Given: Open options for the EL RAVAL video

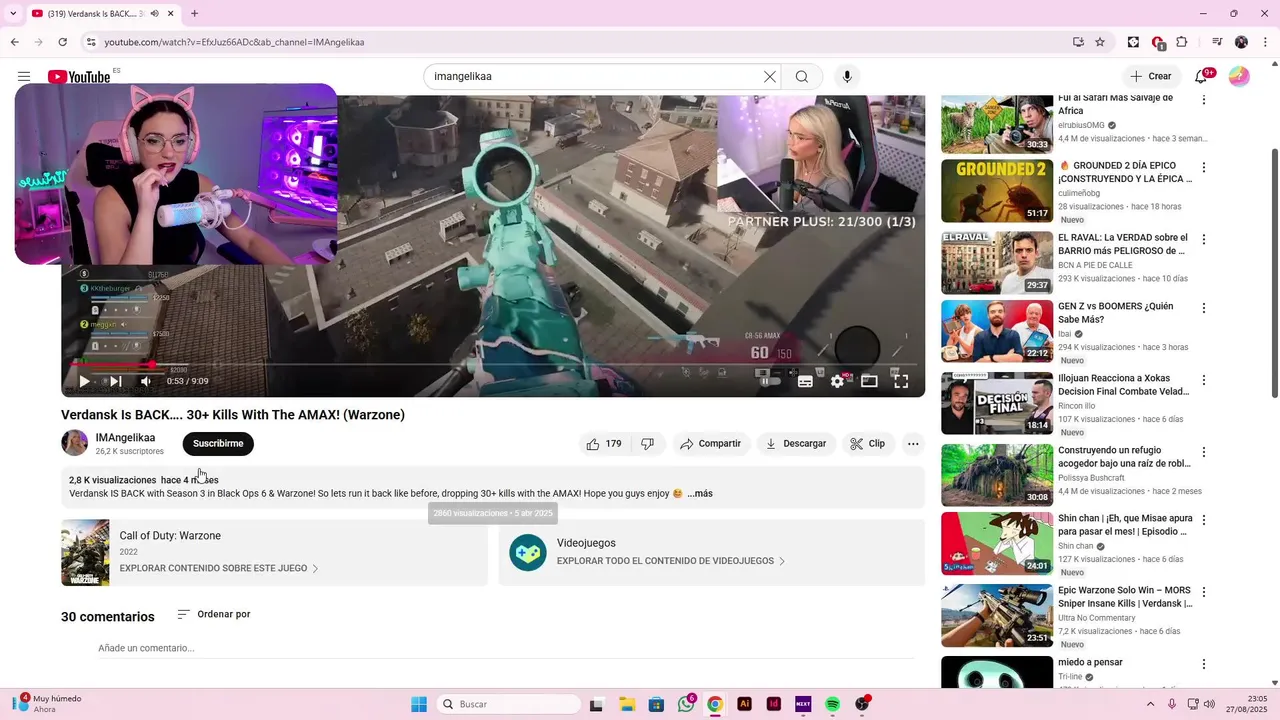Looking at the screenshot, I should point(1204,239).
